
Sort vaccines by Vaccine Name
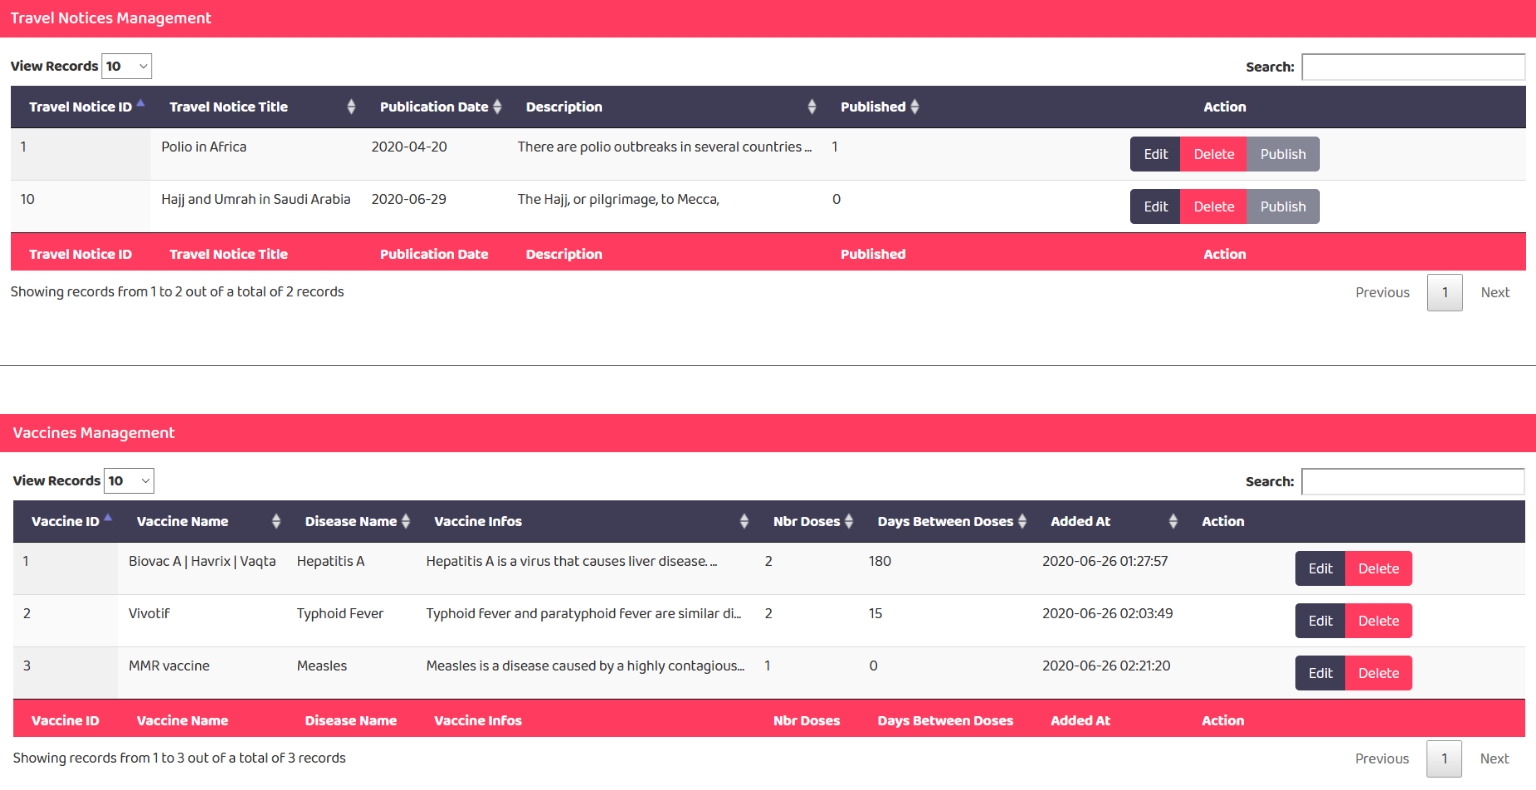182,521
